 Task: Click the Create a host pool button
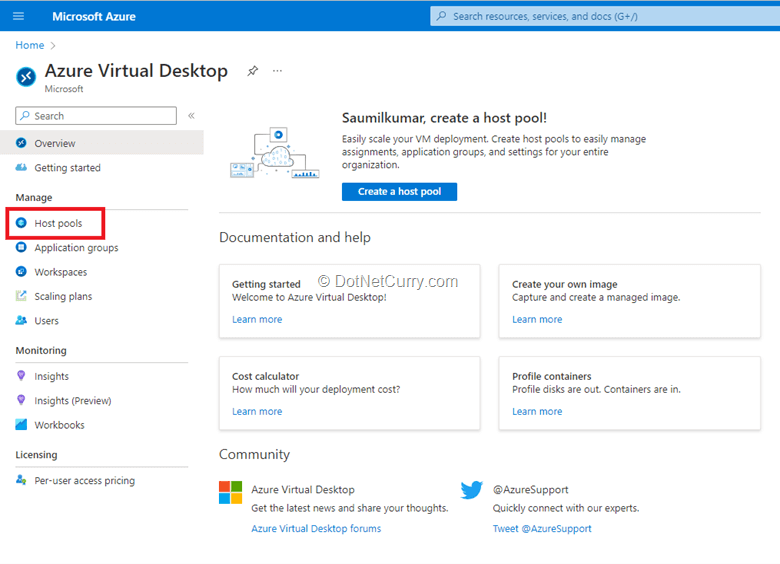pos(399,191)
